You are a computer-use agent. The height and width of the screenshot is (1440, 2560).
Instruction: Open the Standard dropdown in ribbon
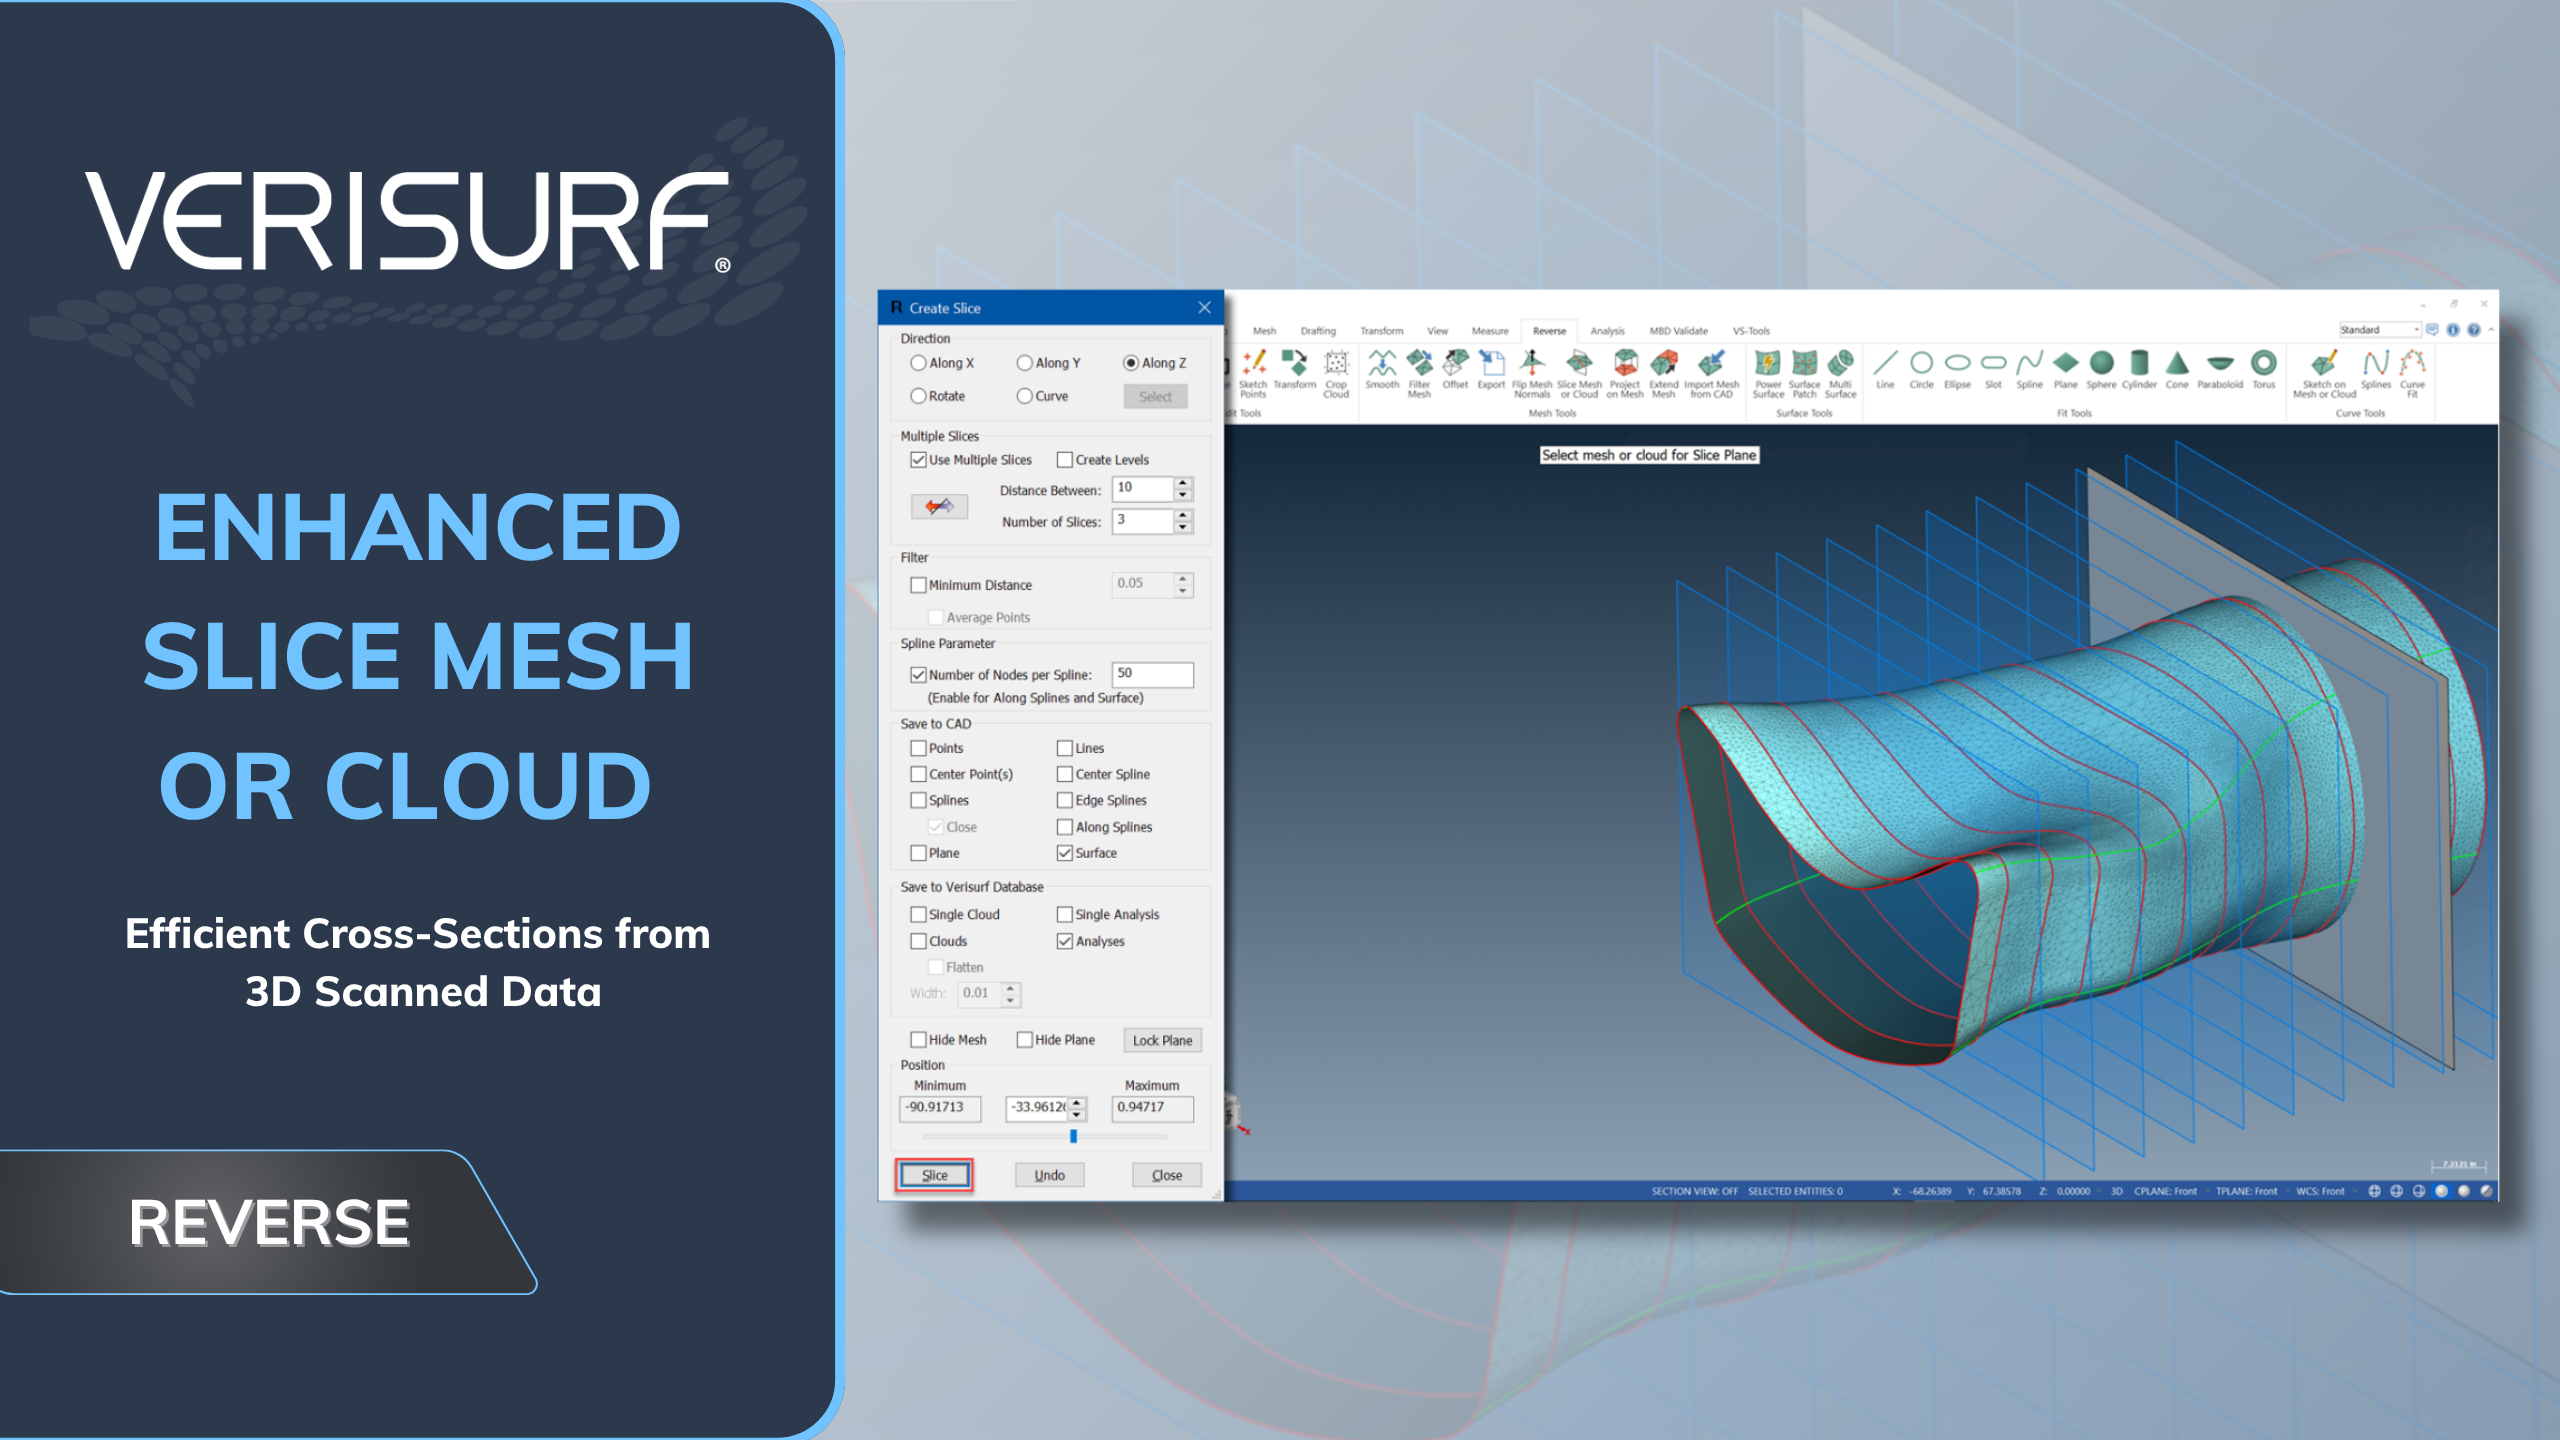2380,330
